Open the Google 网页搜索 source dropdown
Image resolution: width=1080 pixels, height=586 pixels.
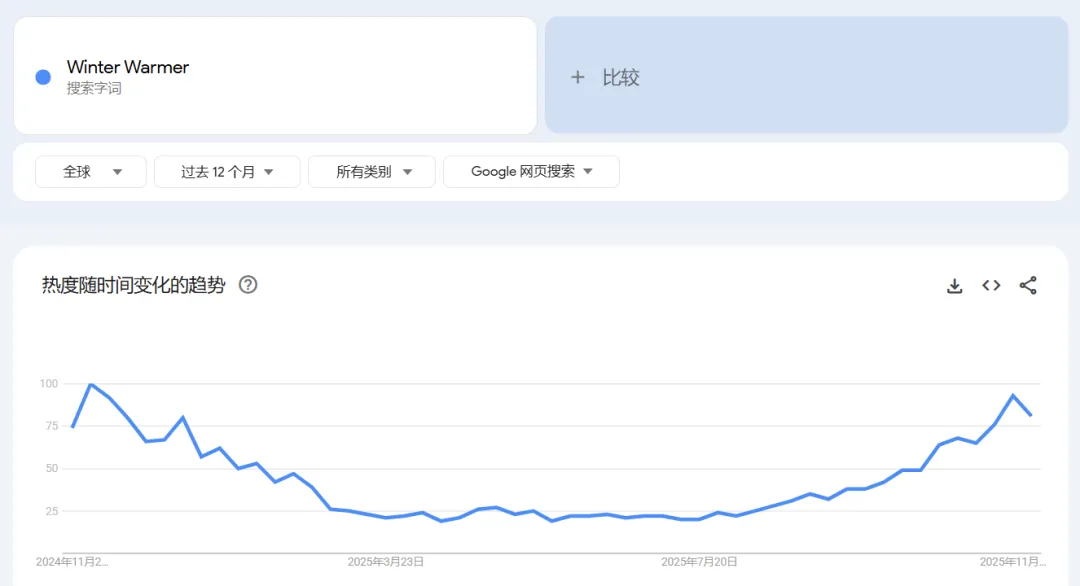(x=531, y=171)
